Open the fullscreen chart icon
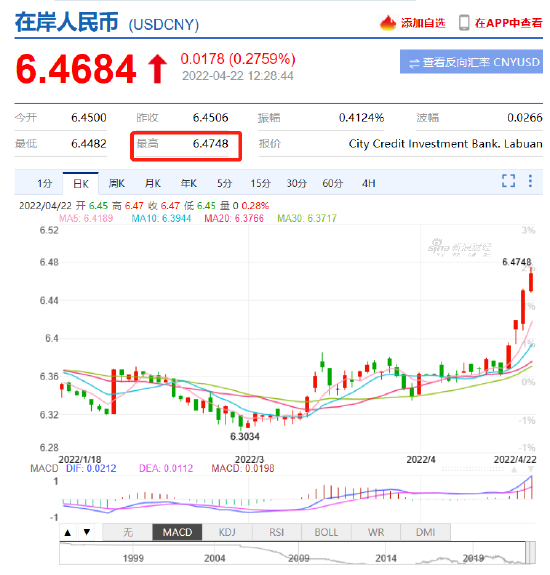The image size is (550, 575). pos(508,181)
